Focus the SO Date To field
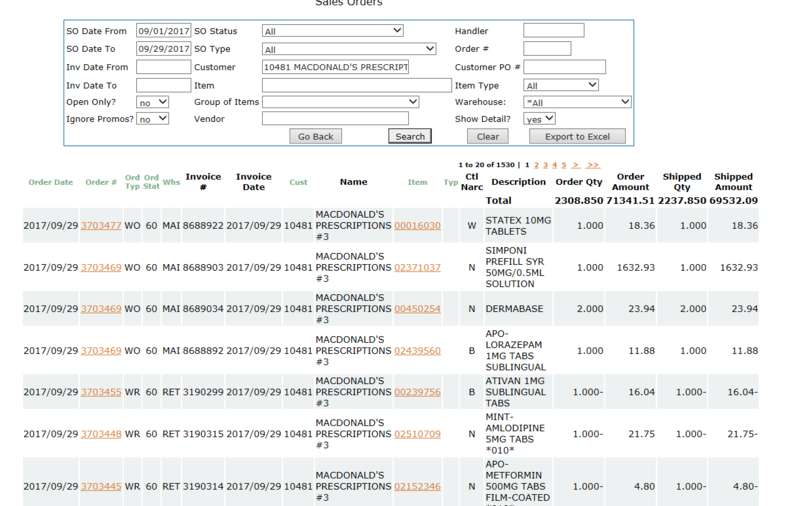Screen dimensions: 800x506 click(163, 49)
